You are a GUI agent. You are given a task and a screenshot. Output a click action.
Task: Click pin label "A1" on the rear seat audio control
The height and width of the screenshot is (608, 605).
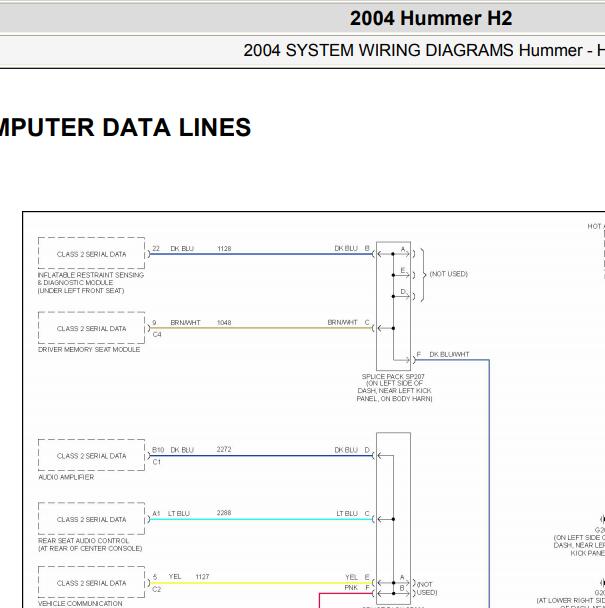point(156,513)
